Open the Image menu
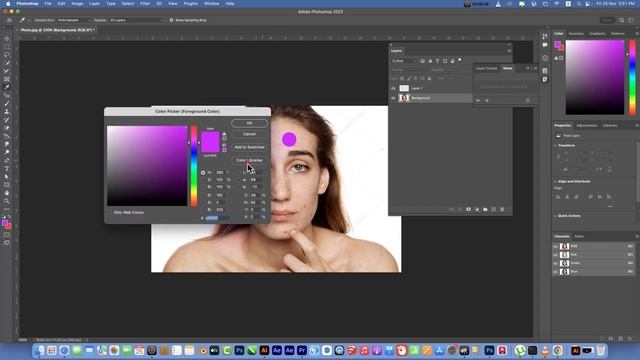640x360 pixels. point(77,4)
